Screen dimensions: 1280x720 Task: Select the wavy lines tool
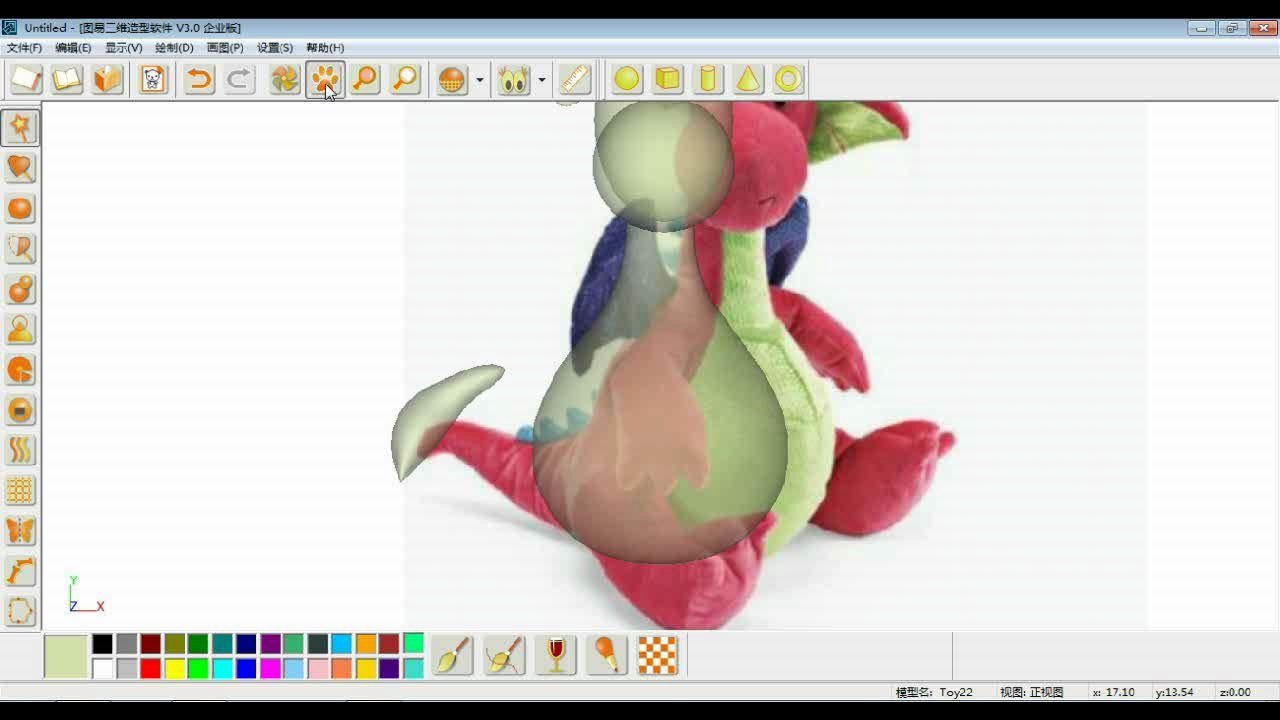pos(20,450)
